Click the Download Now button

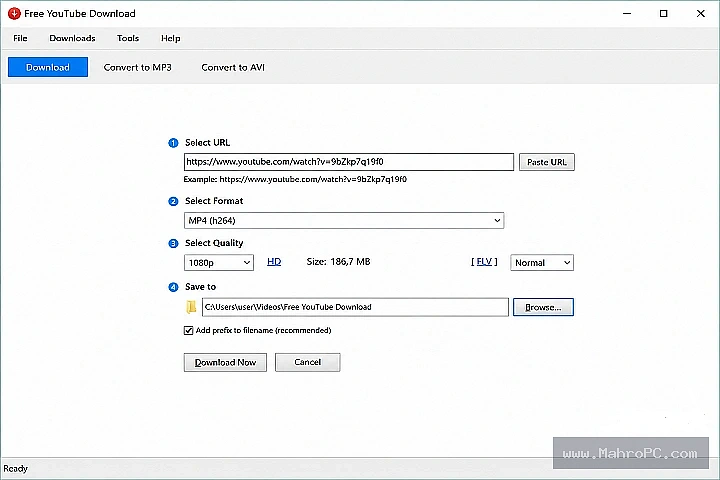(x=225, y=362)
